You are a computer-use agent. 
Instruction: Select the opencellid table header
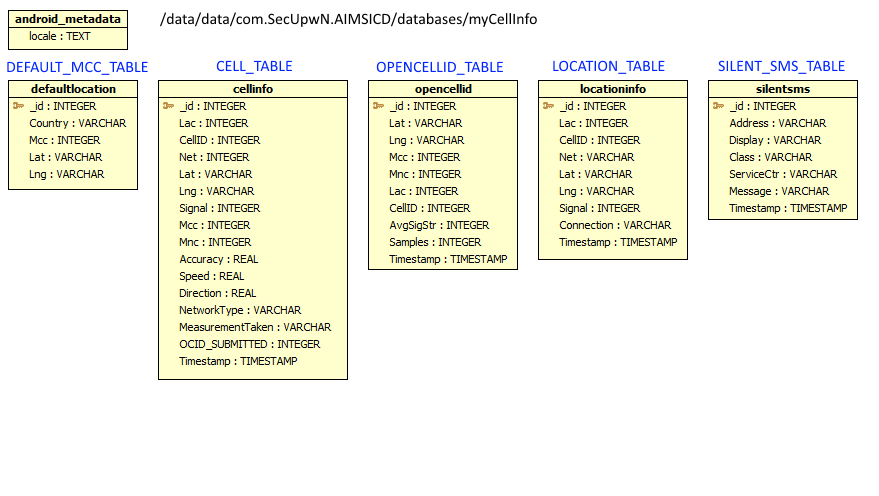click(443, 89)
